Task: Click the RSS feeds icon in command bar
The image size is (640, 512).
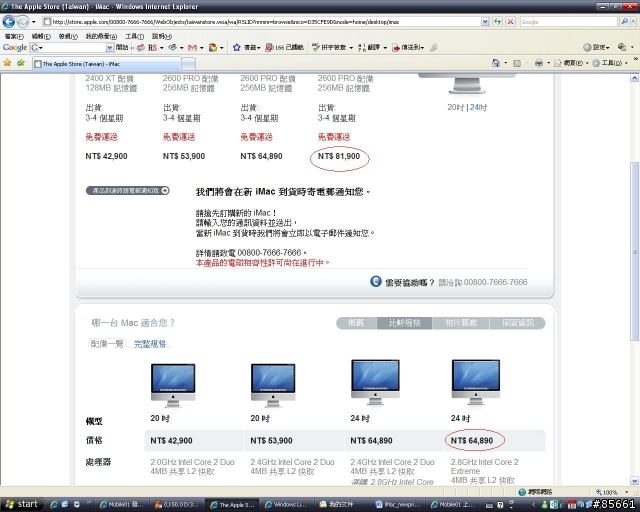Action: [x=517, y=63]
